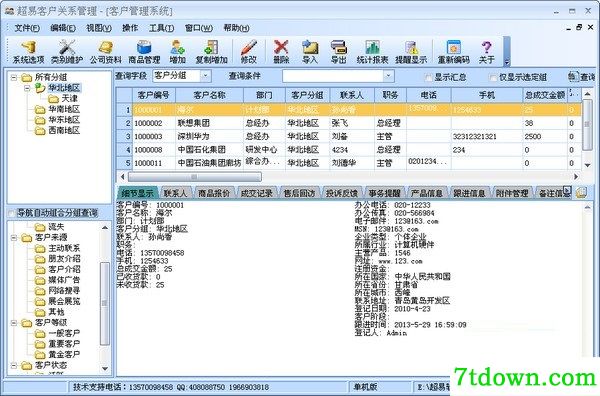
Task: Open the 工具(T) menu
Action: 161,28
